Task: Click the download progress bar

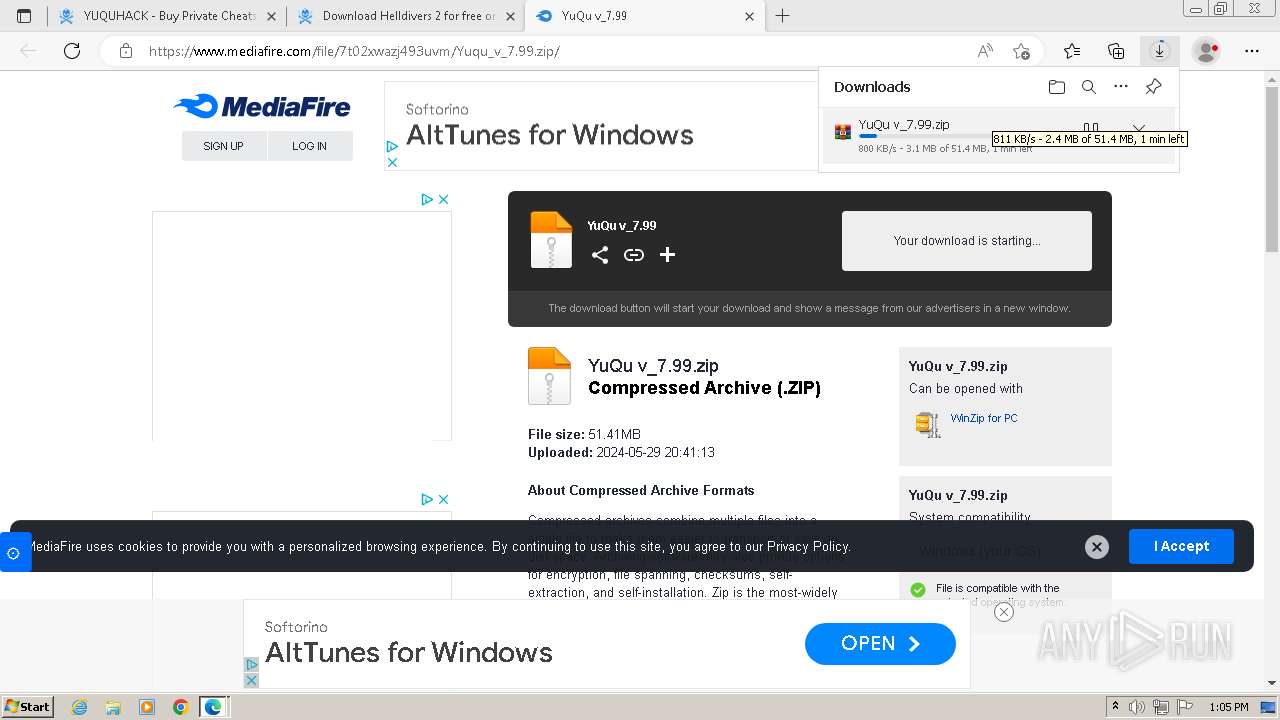Action: click(x=925, y=136)
